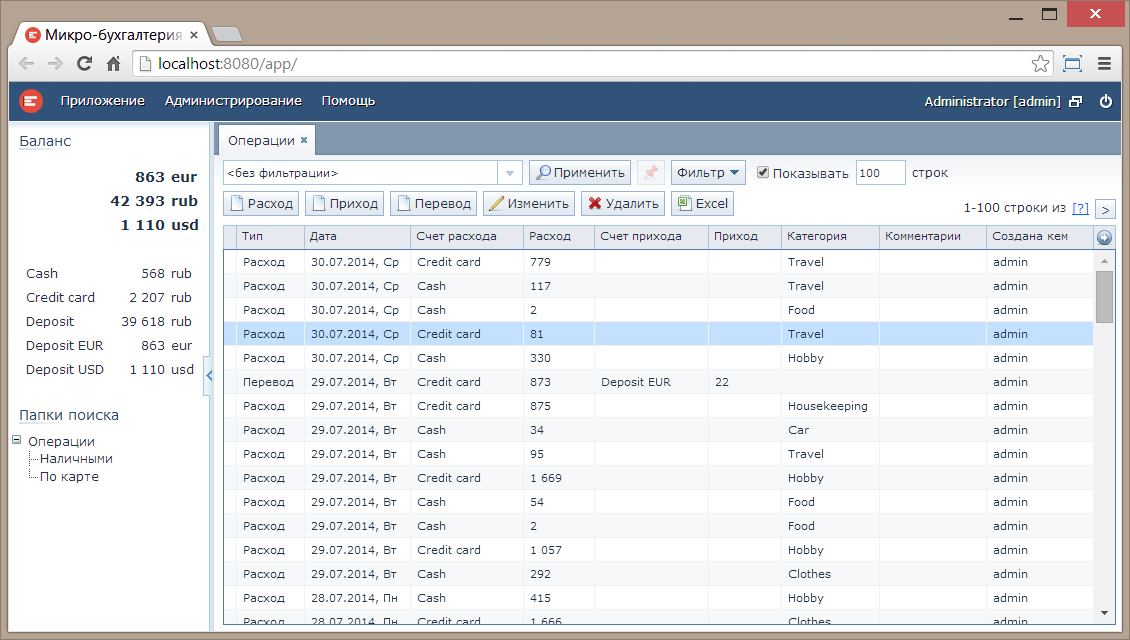Click the red app logo icon
1130x640 pixels.
(30, 102)
